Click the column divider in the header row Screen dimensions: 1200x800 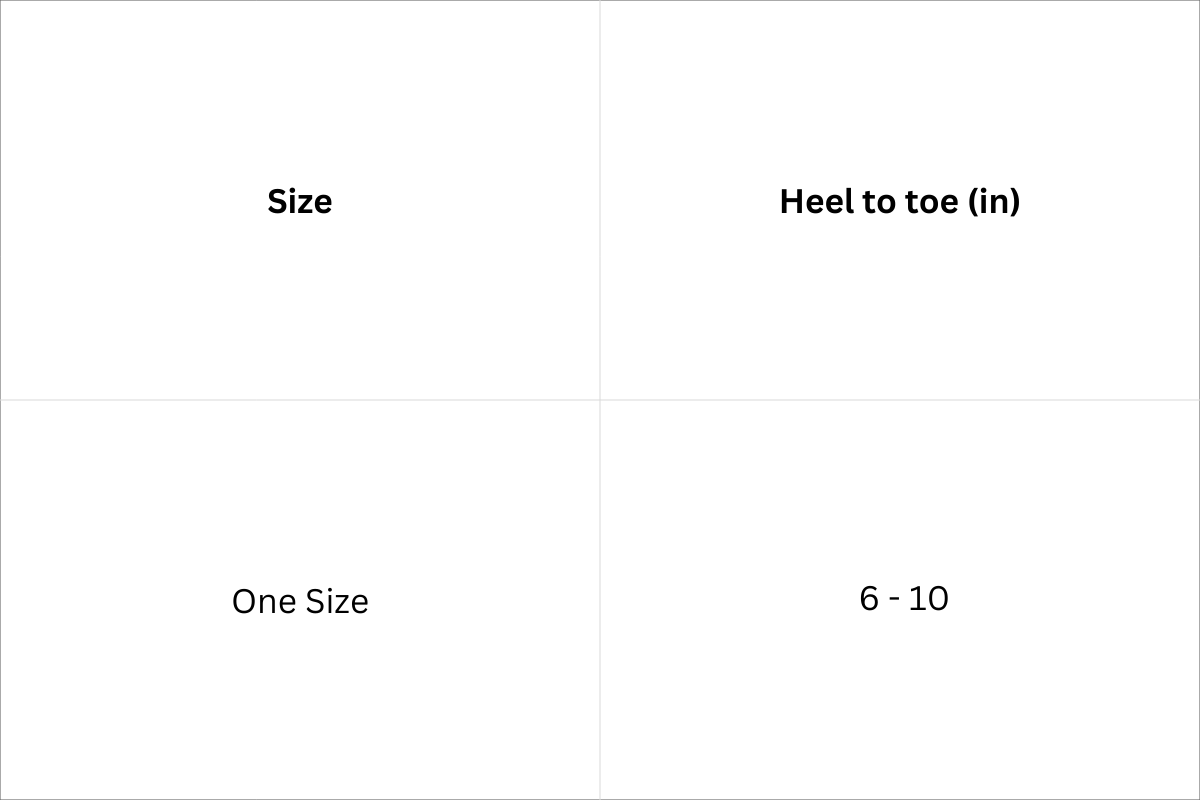[x=600, y=200]
